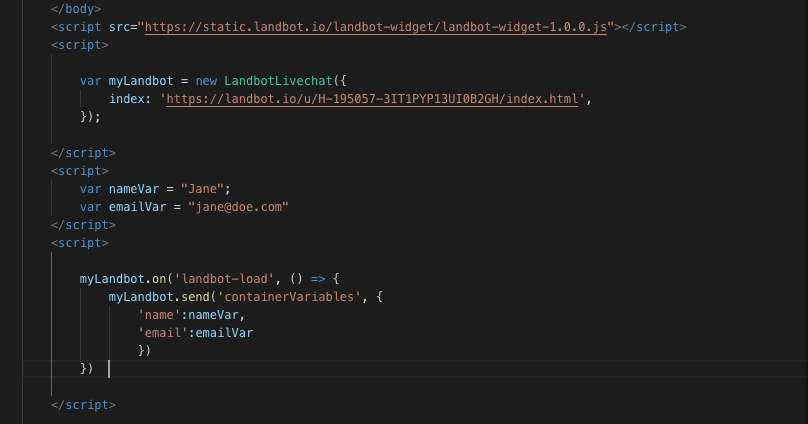Click the 'containerVariables' string
The width and height of the screenshot is (808, 424).
(x=289, y=297)
